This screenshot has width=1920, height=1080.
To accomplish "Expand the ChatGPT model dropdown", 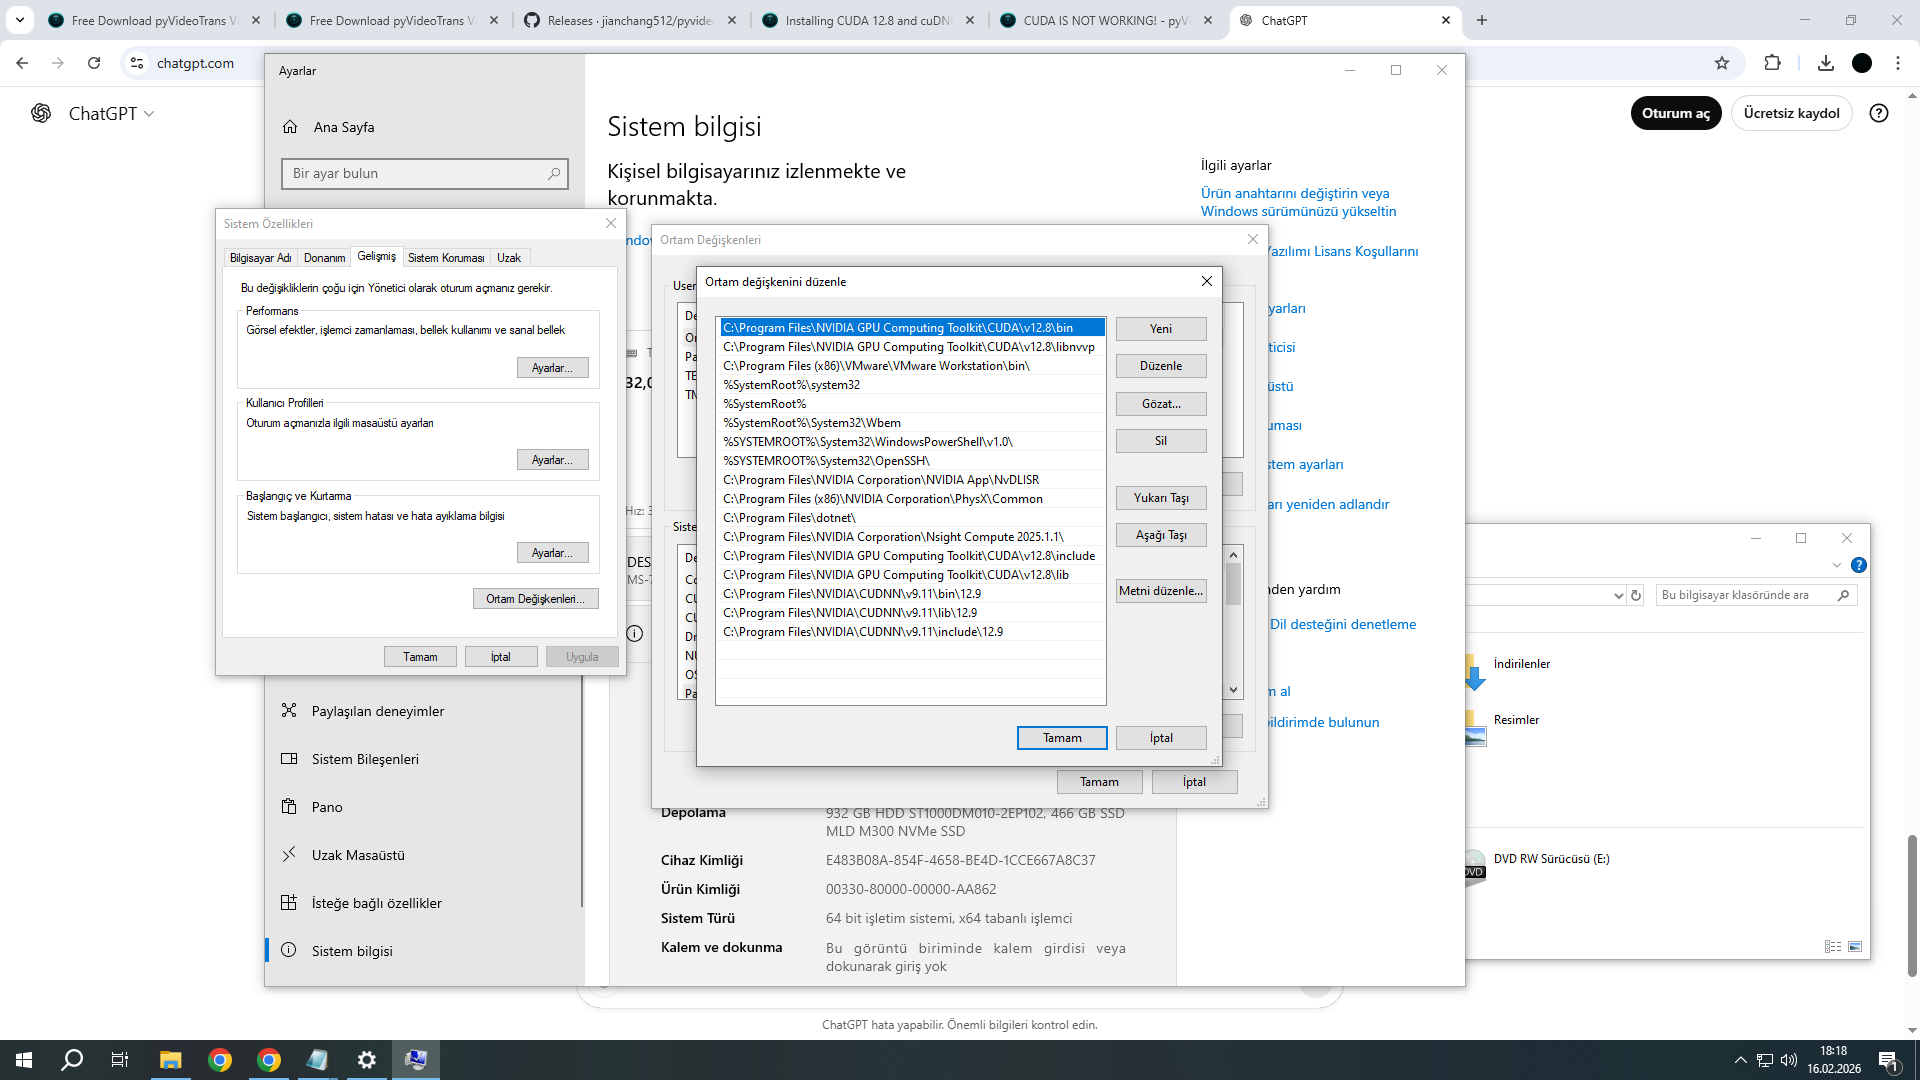I will point(111,114).
